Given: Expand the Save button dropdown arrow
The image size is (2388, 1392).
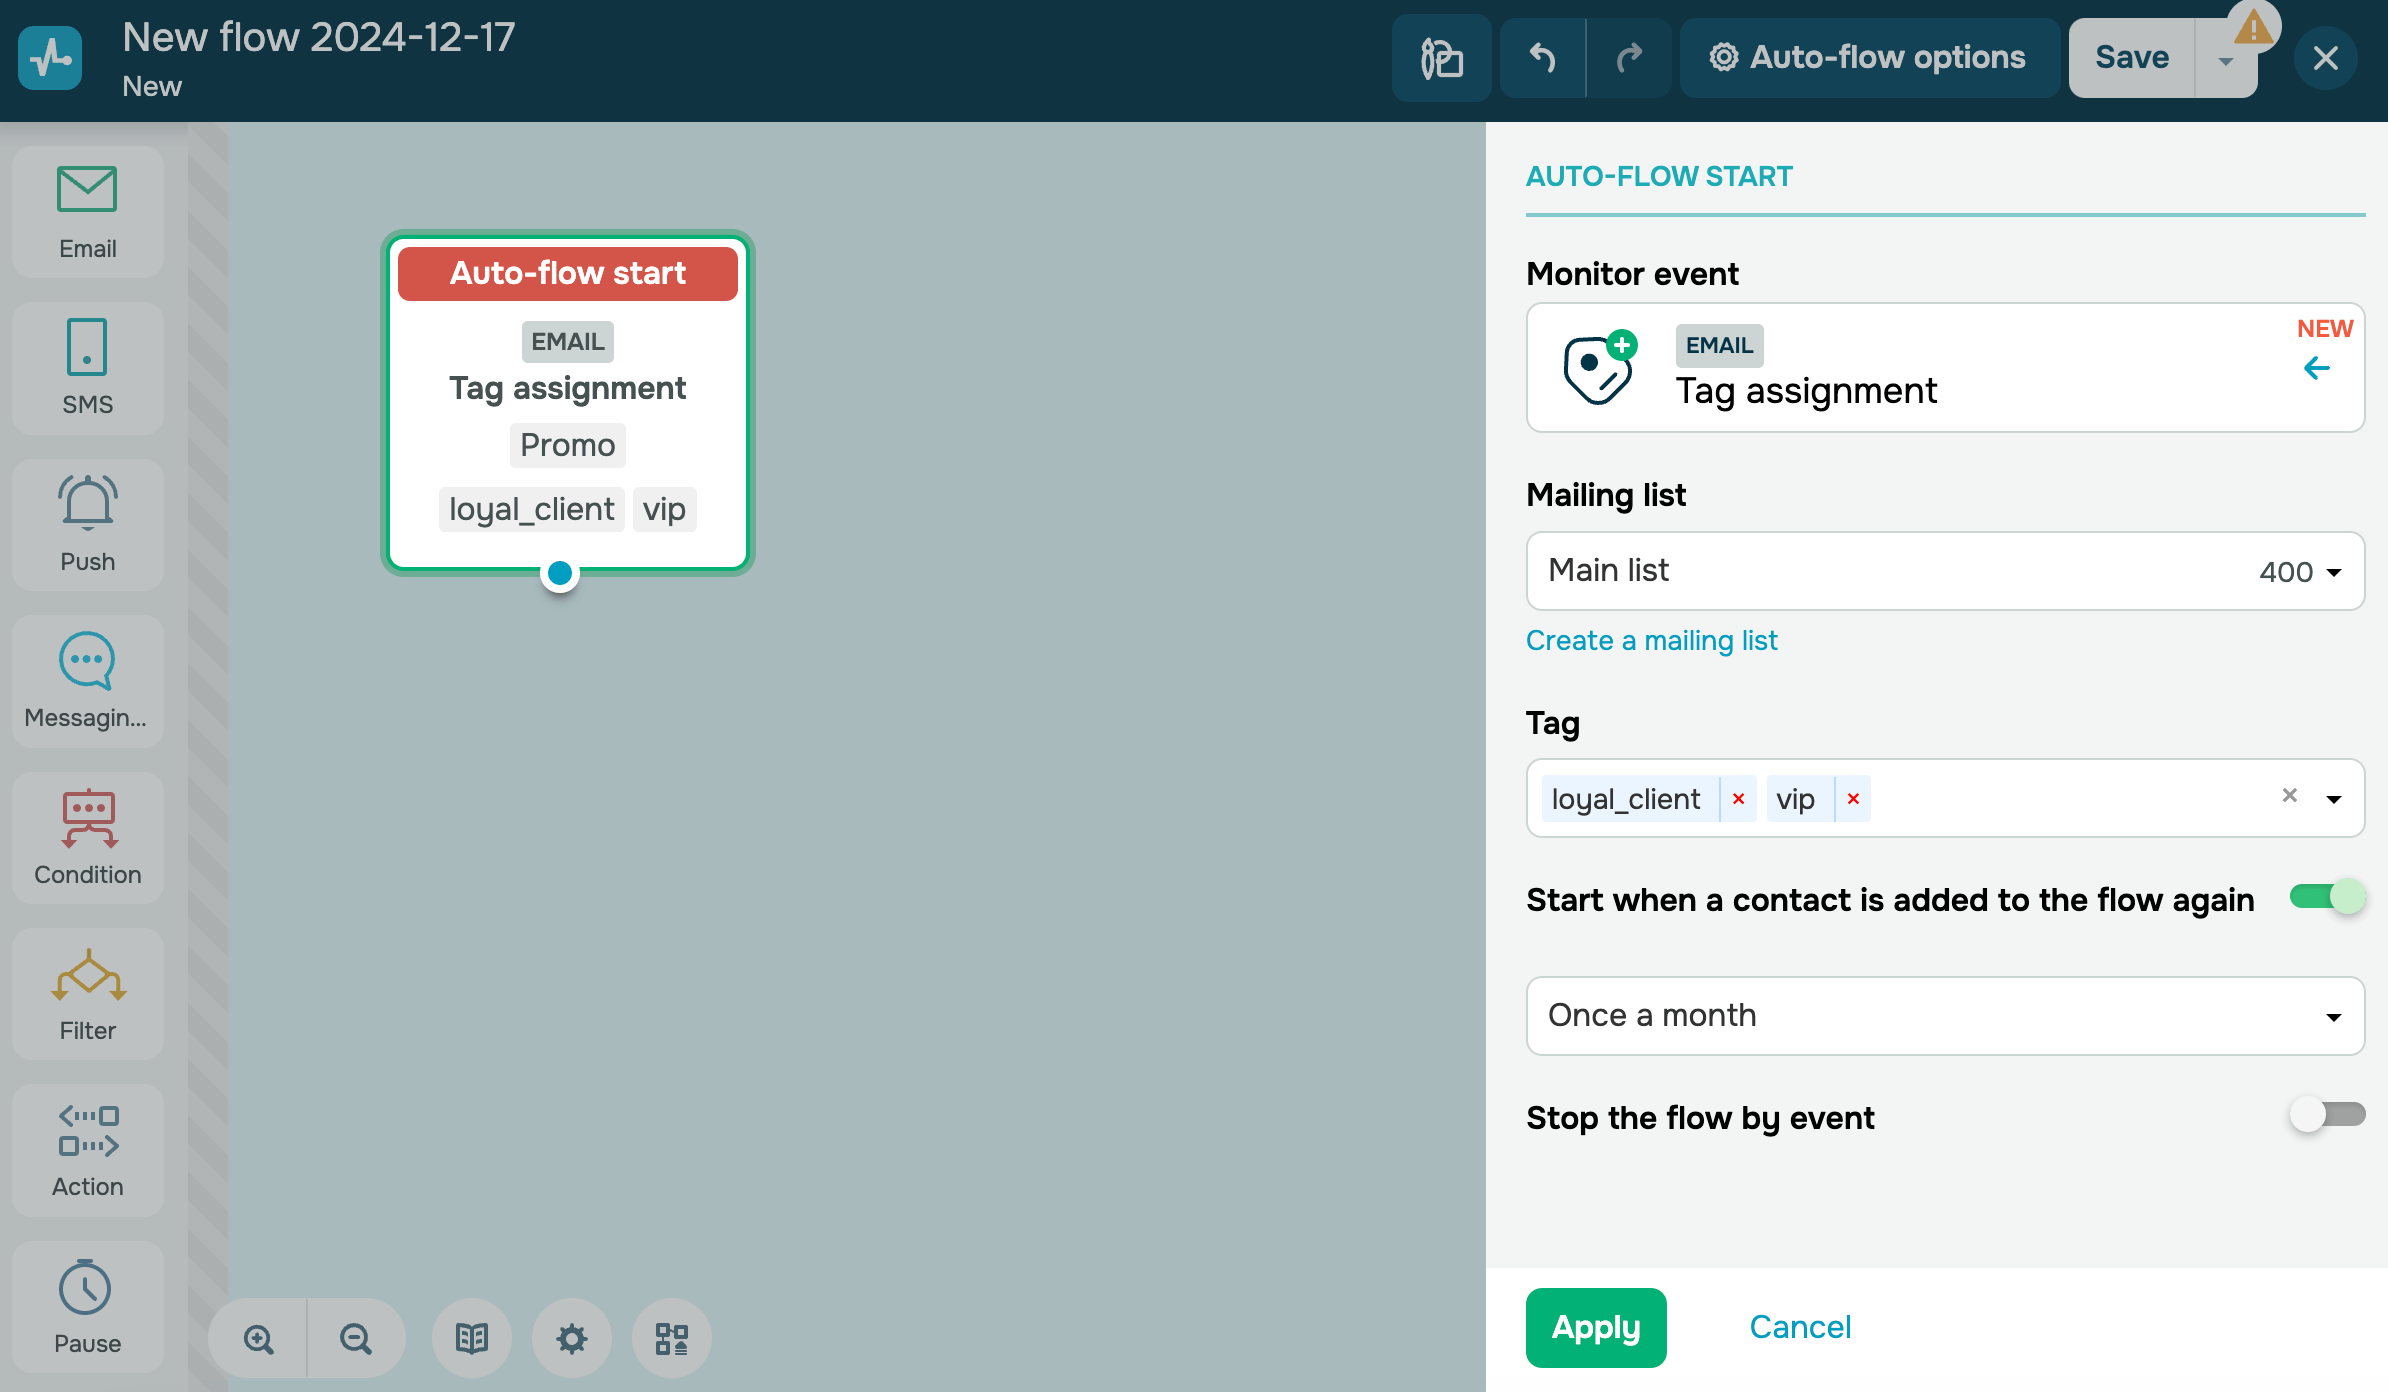Looking at the screenshot, I should coord(2225,60).
